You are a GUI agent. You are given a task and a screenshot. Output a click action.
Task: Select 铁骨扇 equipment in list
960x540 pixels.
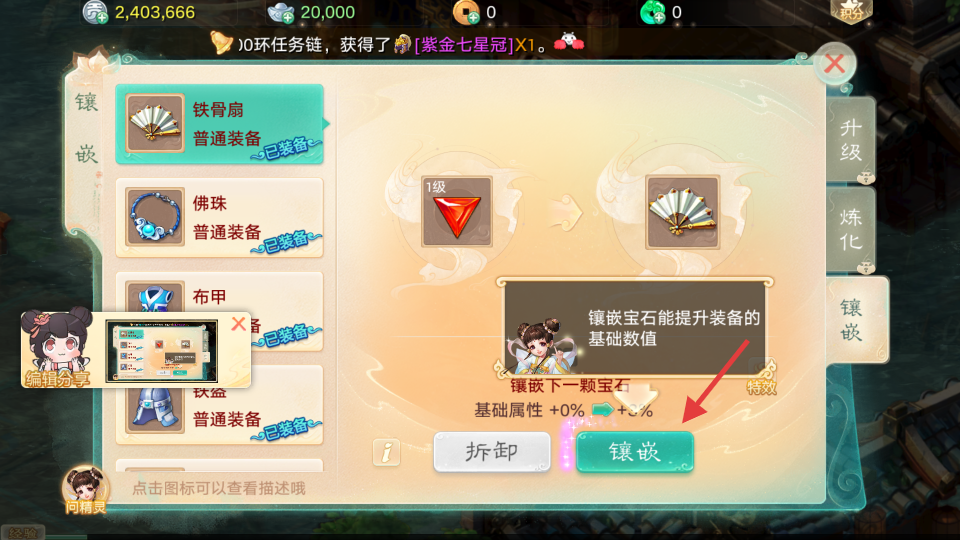click(219, 124)
